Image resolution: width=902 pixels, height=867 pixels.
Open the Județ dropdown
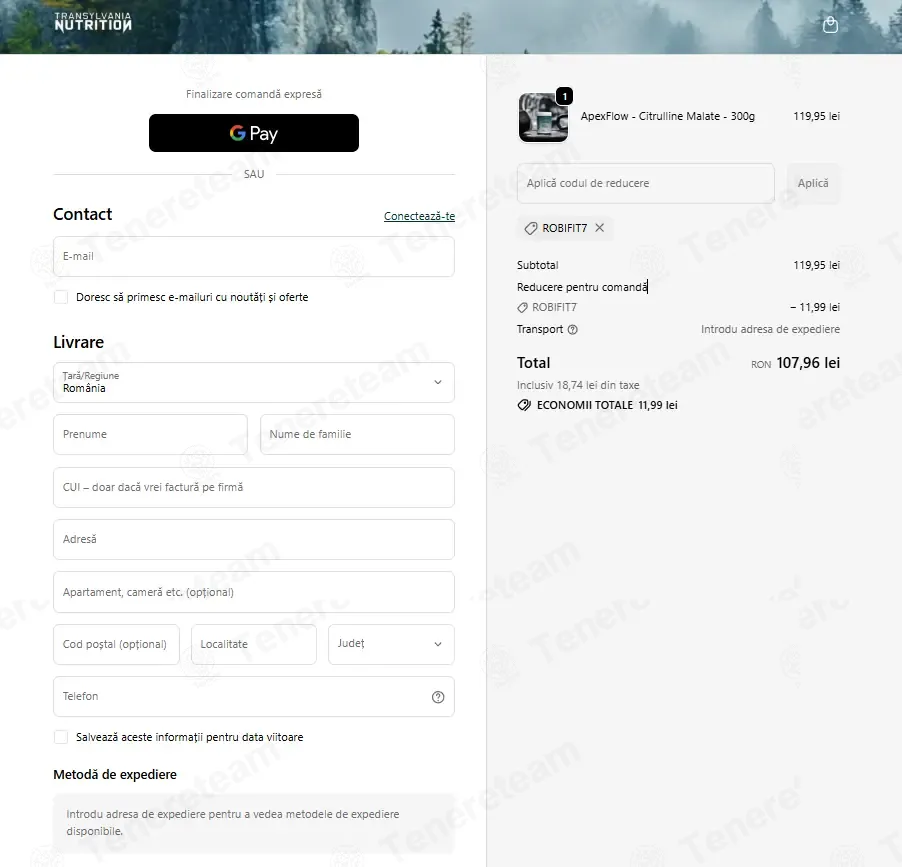click(391, 644)
